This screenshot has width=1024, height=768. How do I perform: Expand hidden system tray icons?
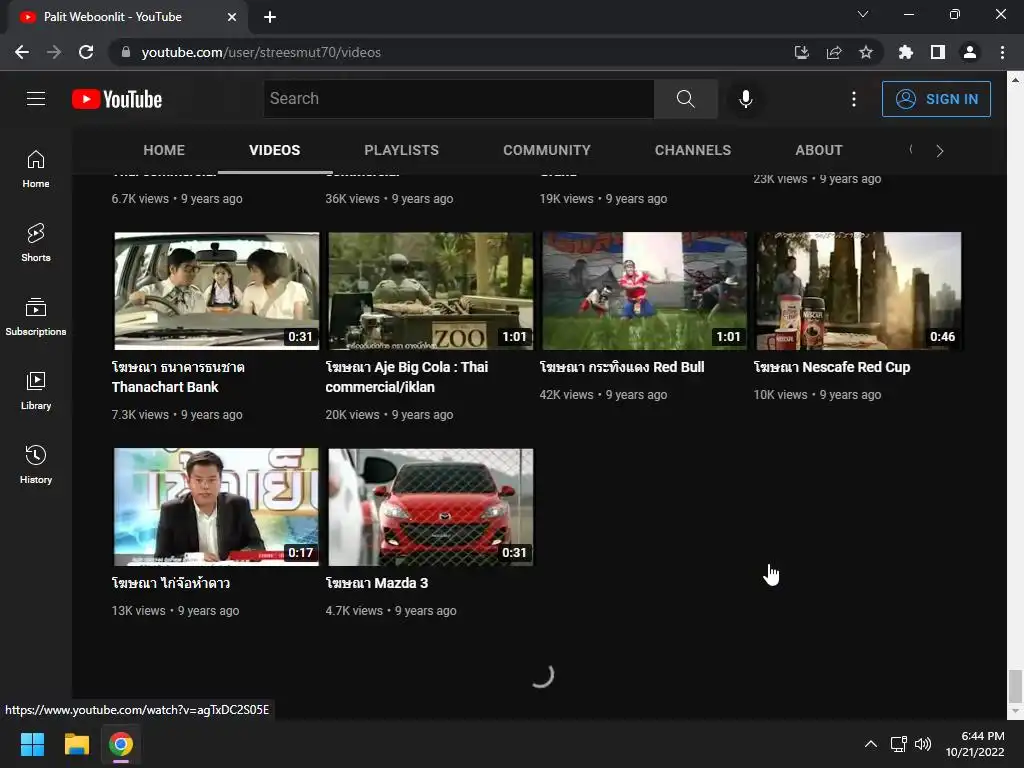click(x=871, y=744)
